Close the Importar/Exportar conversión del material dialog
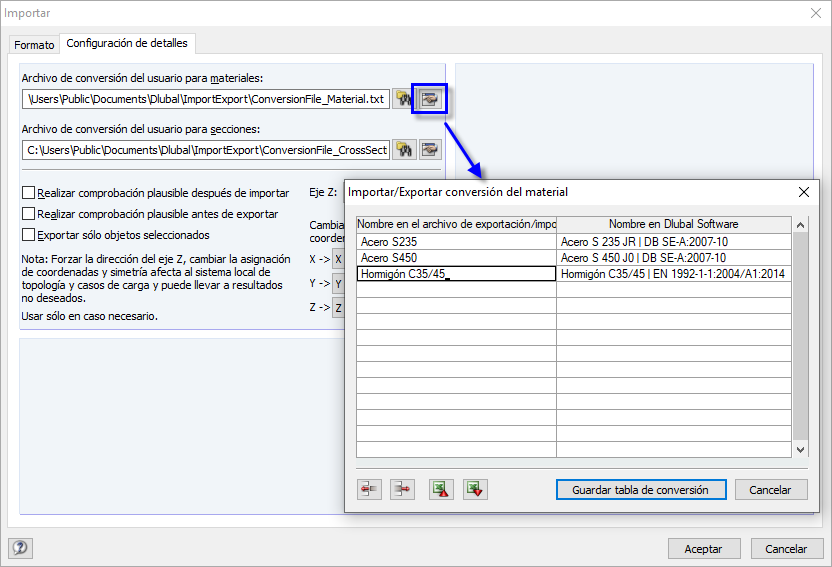This screenshot has height=567, width=832. click(804, 192)
